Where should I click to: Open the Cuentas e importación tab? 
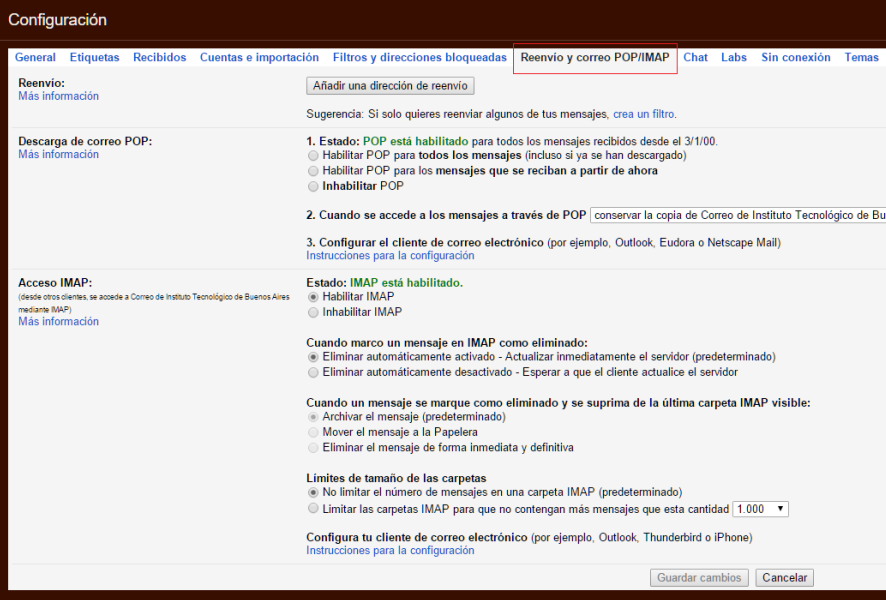tap(259, 58)
